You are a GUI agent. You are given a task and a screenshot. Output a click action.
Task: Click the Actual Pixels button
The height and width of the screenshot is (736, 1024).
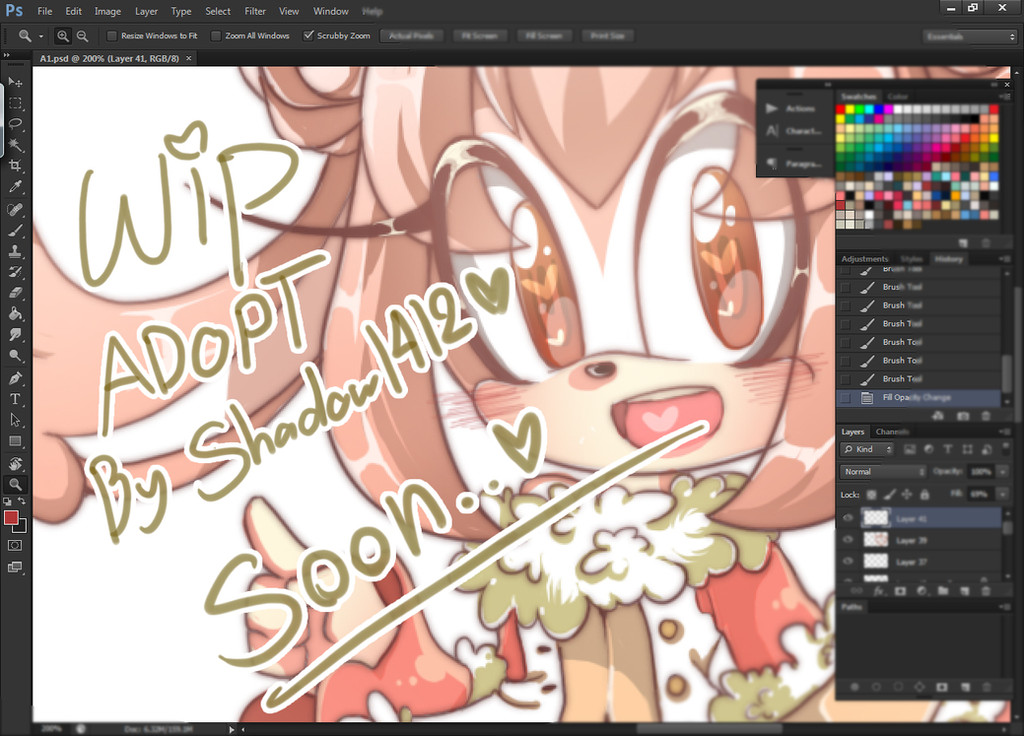pyautogui.click(x=411, y=36)
